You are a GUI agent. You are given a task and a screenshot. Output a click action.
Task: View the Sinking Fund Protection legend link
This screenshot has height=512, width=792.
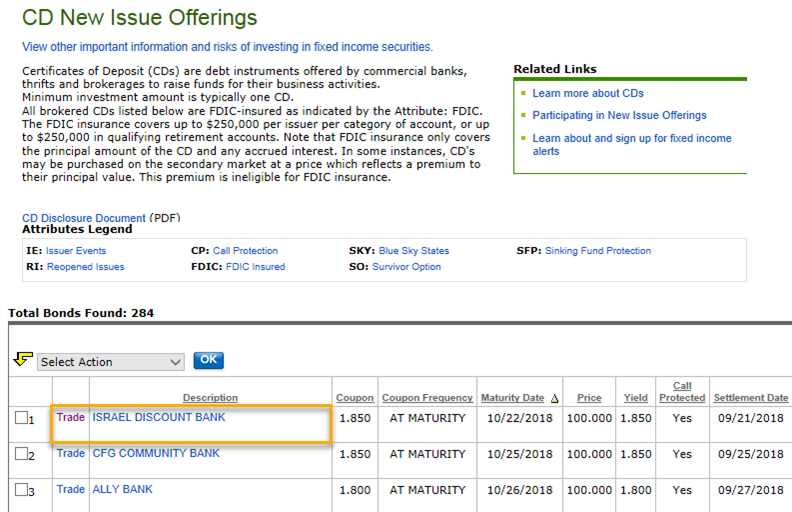pyautogui.click(x=598, y=251)
